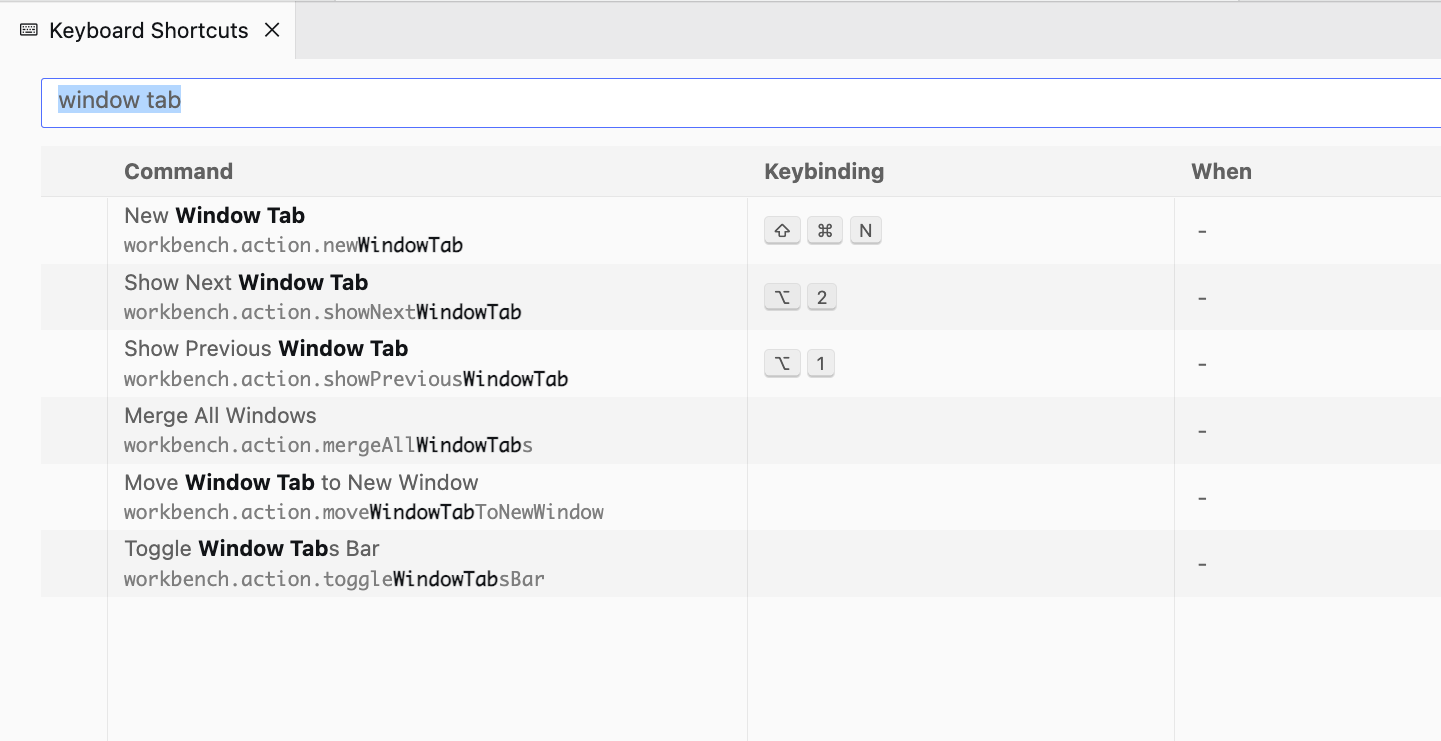Image resolution: width=1441 pixels, height=741 pixels.
Task: Click the N key cap for New Window Tab
Action: tap(865, 231)
